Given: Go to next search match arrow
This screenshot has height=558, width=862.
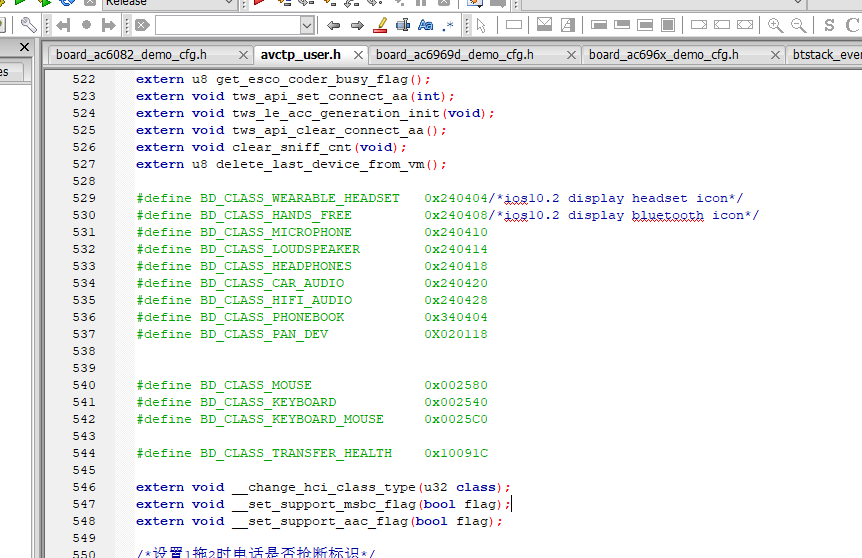Looking at the screenshot, I should pos(357,25).
